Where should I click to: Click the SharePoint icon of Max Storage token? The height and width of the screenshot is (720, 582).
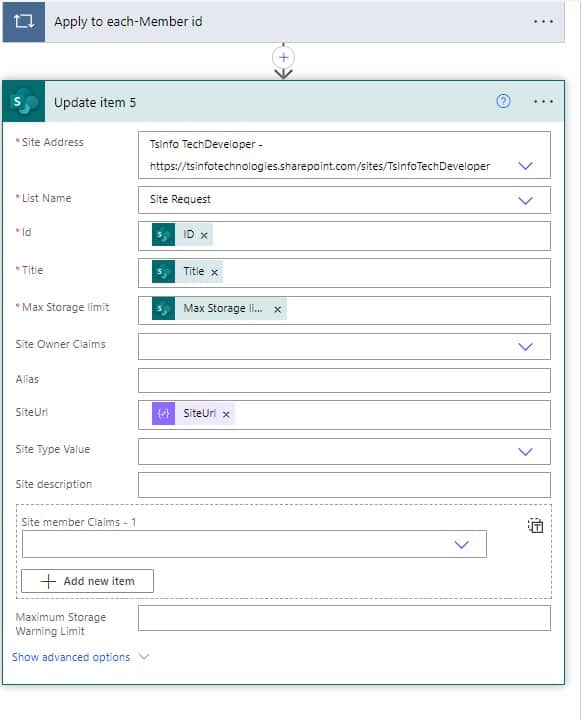click(x=164, y=308)
